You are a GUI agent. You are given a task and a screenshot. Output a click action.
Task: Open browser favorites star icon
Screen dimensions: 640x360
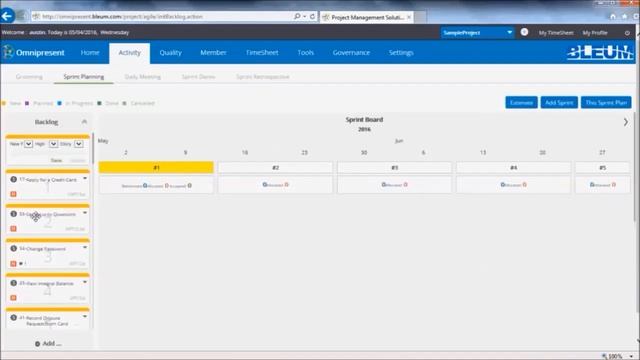[624, 16]
